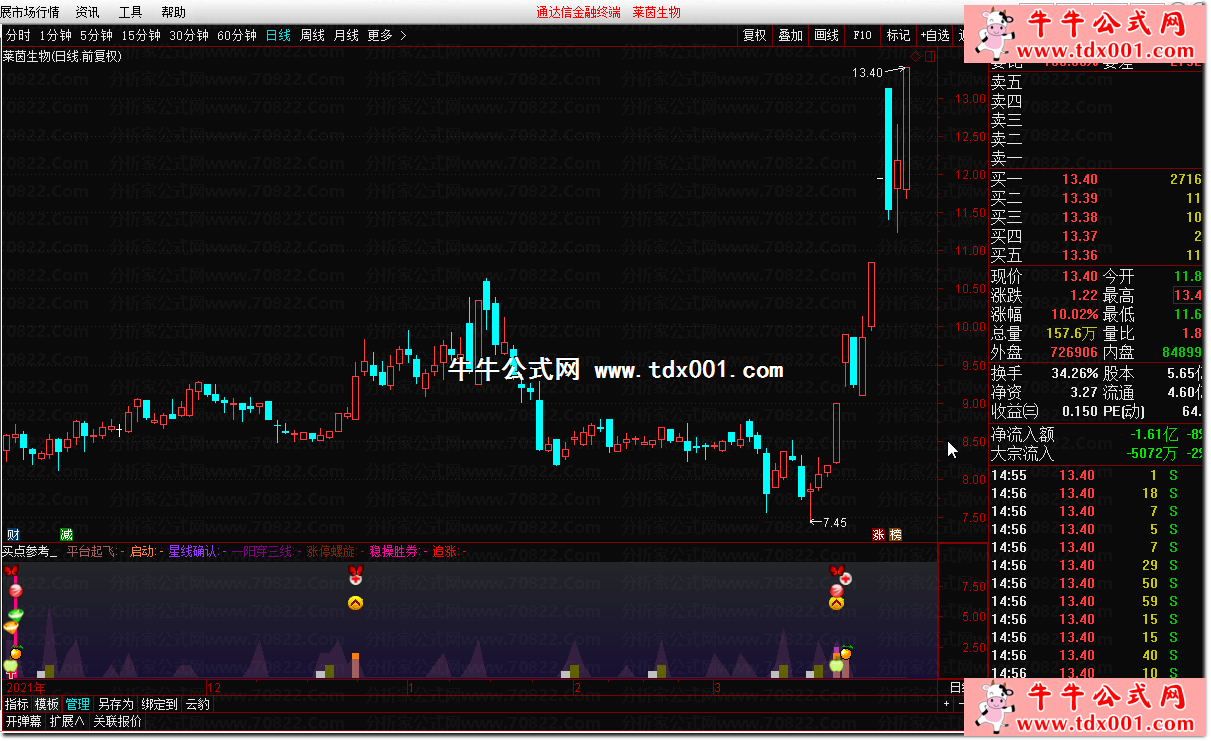Click the 标记 mark button
Screen dimensions: 1211x741
[898, 35]
